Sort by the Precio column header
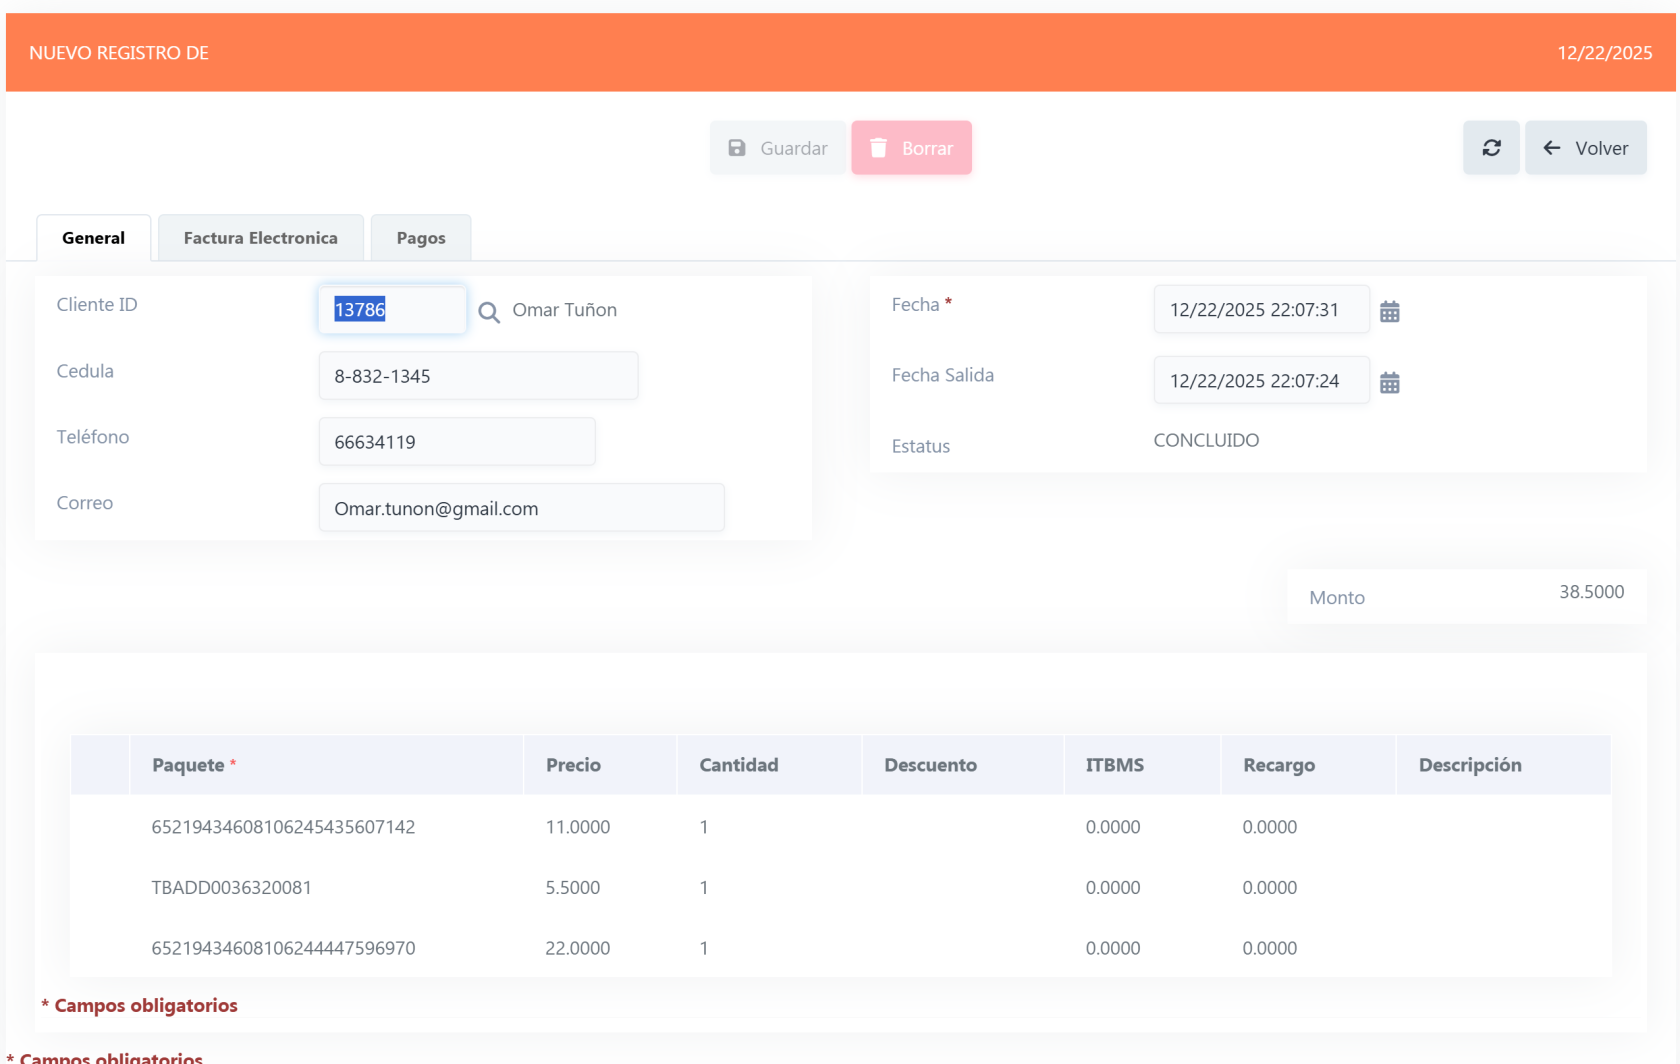 pos(573,765)
